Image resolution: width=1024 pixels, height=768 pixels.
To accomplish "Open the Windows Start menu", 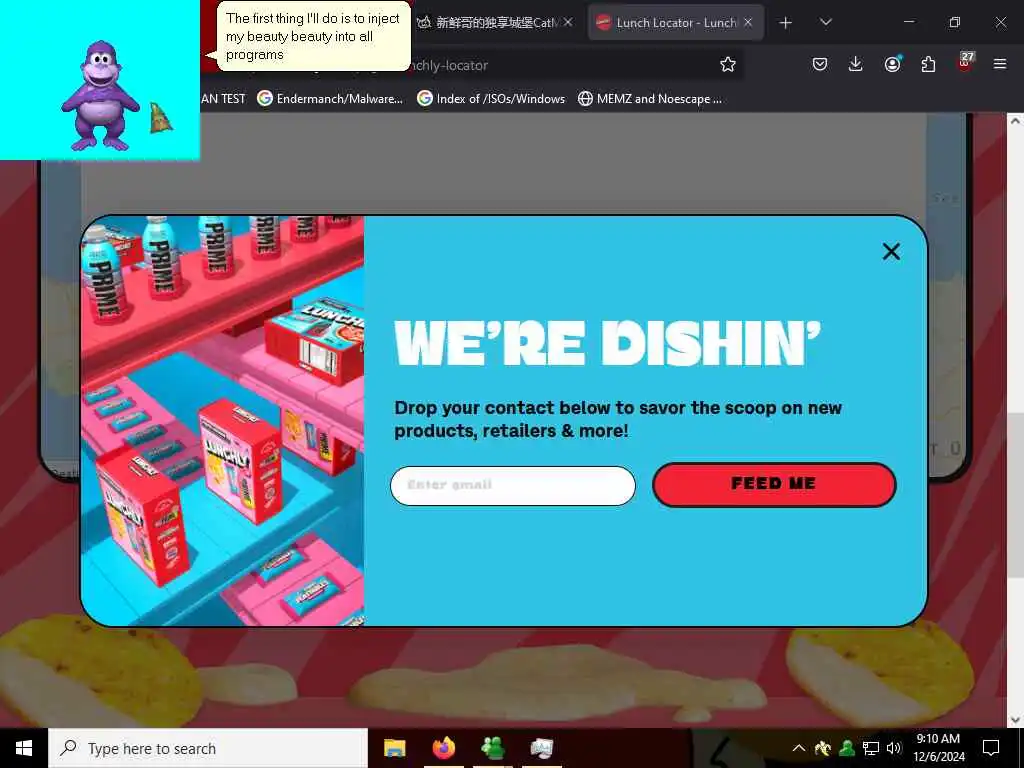I will (24, 748).
